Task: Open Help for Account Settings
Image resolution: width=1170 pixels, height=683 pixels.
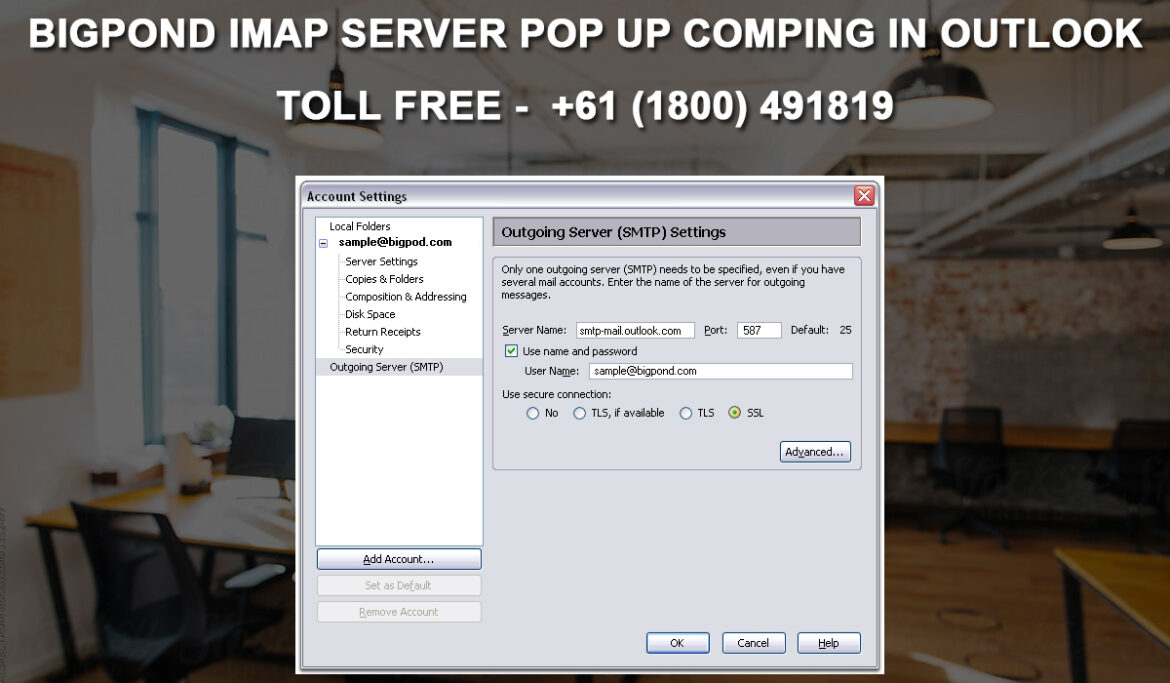Action: tap(828, 643)
